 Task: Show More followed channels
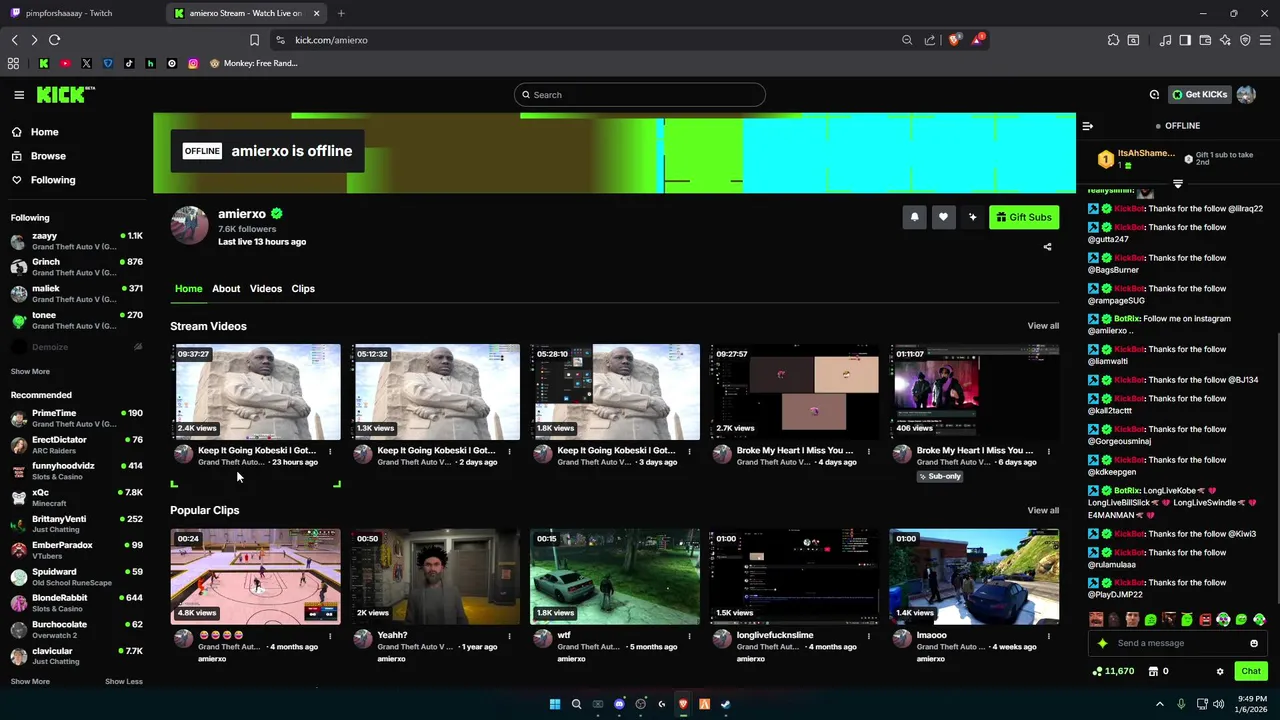[x=30, y=371]
